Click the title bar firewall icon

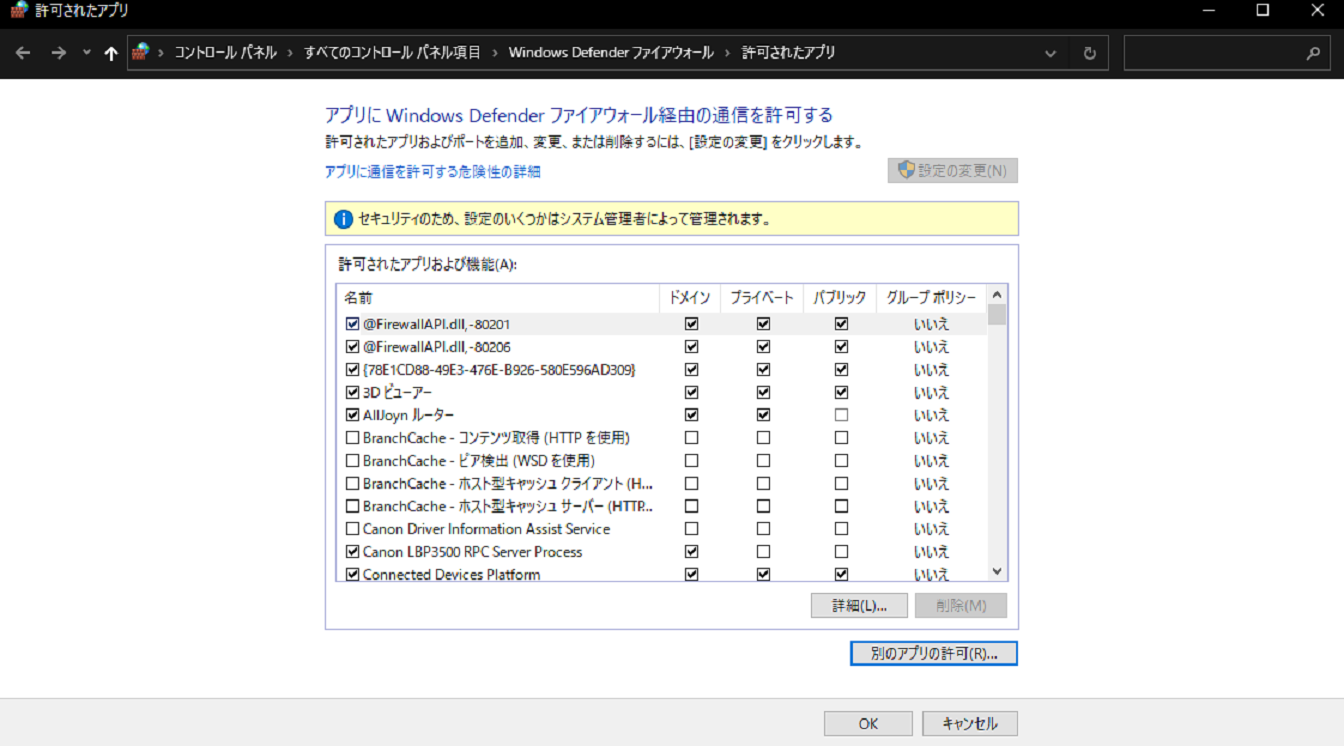18,10
